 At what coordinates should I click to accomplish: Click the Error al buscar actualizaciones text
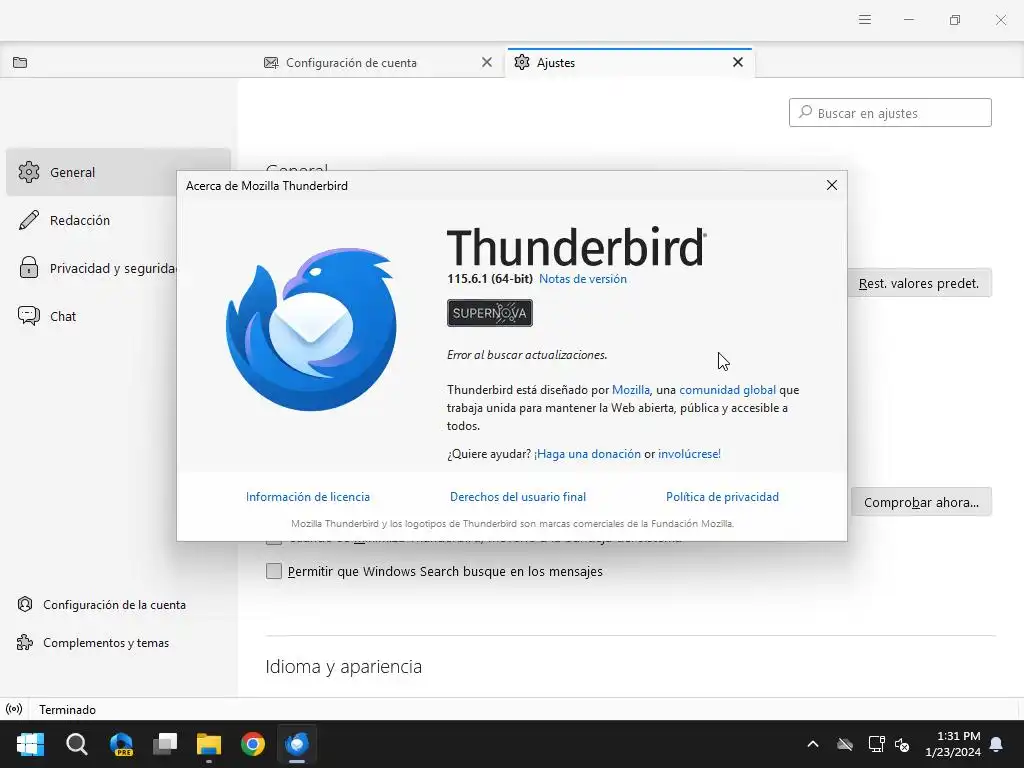click(x=527, y=355)
